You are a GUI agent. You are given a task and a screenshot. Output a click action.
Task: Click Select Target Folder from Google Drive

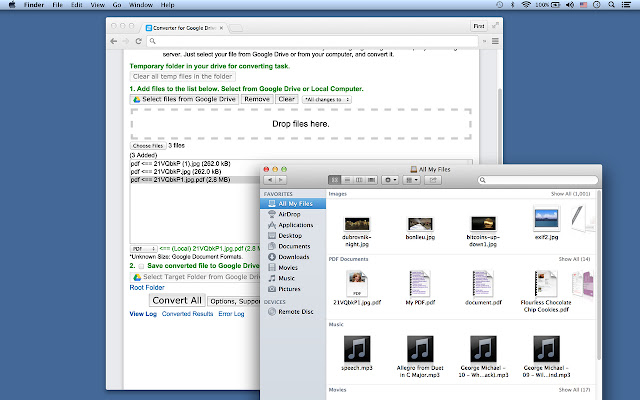[195, 277]
